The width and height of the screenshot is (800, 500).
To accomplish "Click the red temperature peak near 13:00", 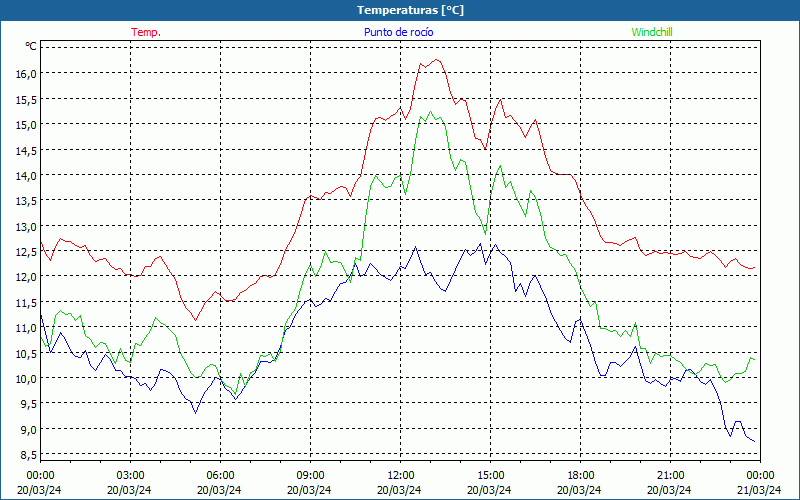I will point(437,60).
